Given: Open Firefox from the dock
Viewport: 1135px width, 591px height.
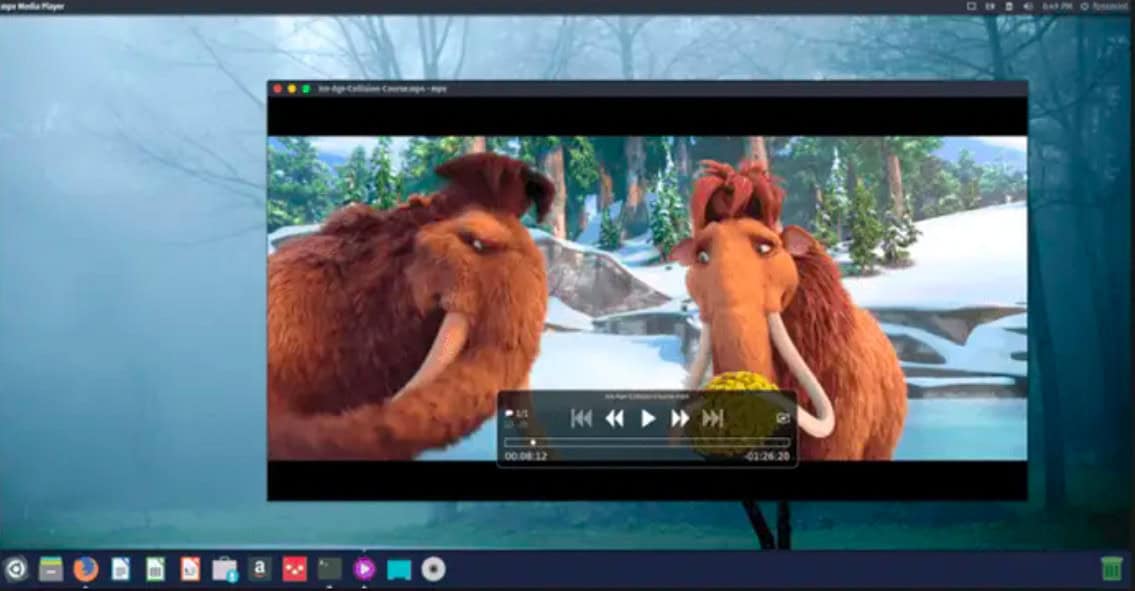Looking at the screenshot, I should click(x=85, y=569).
